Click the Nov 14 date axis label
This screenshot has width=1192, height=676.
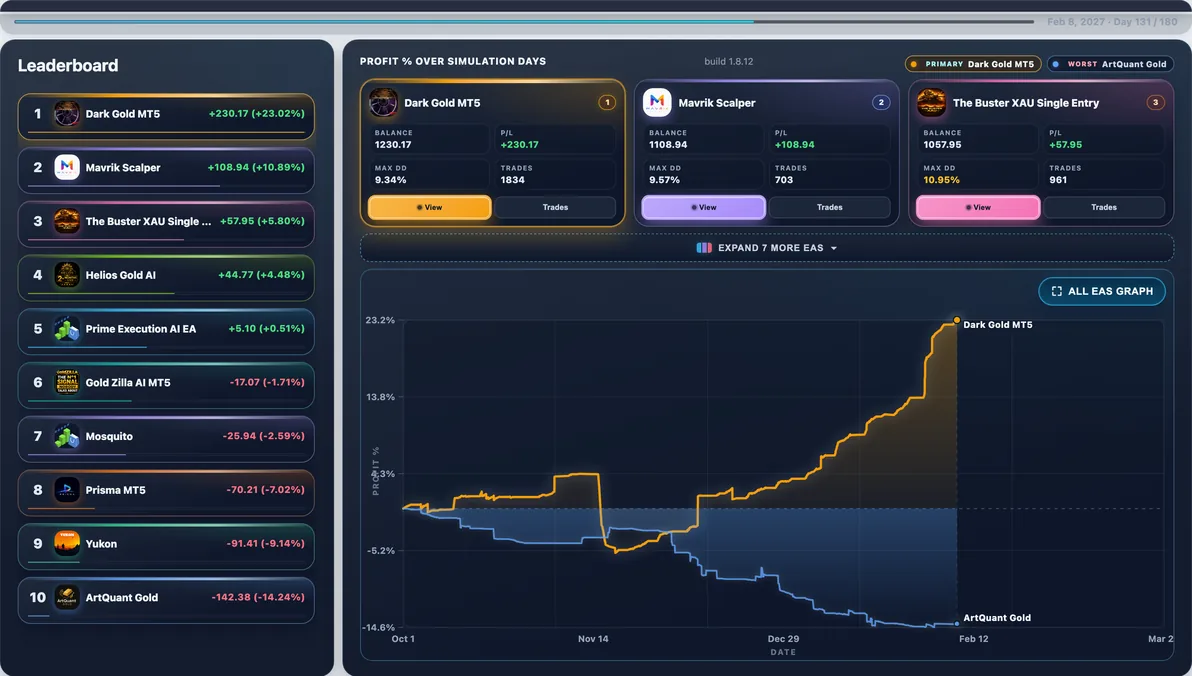[593, 639]
